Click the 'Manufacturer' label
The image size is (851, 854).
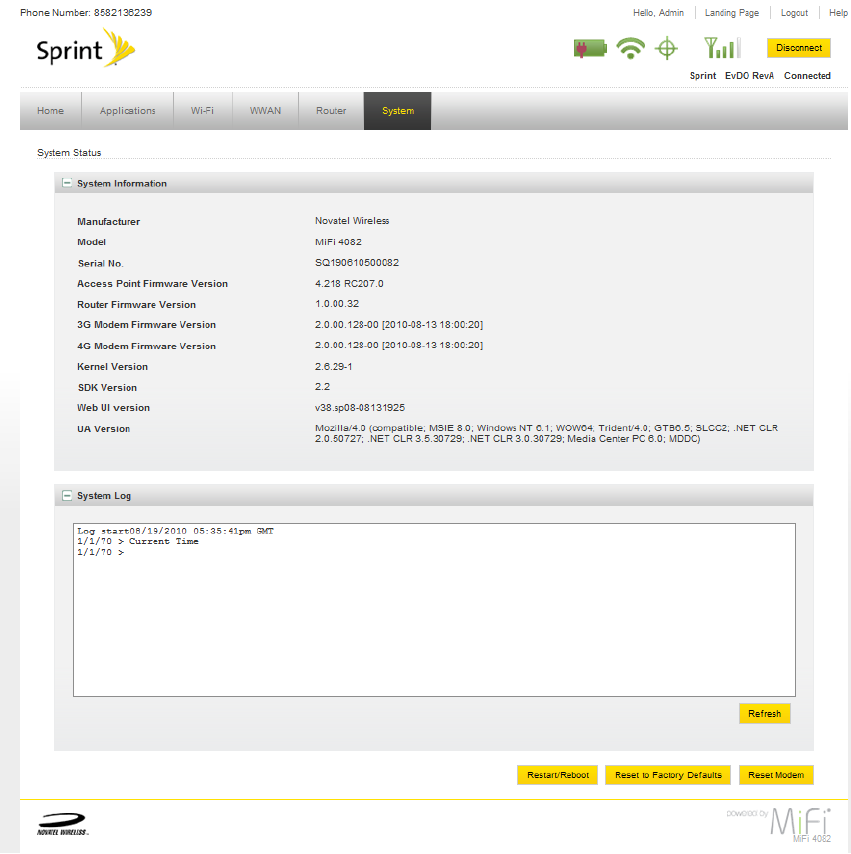[x=108, y=222]
